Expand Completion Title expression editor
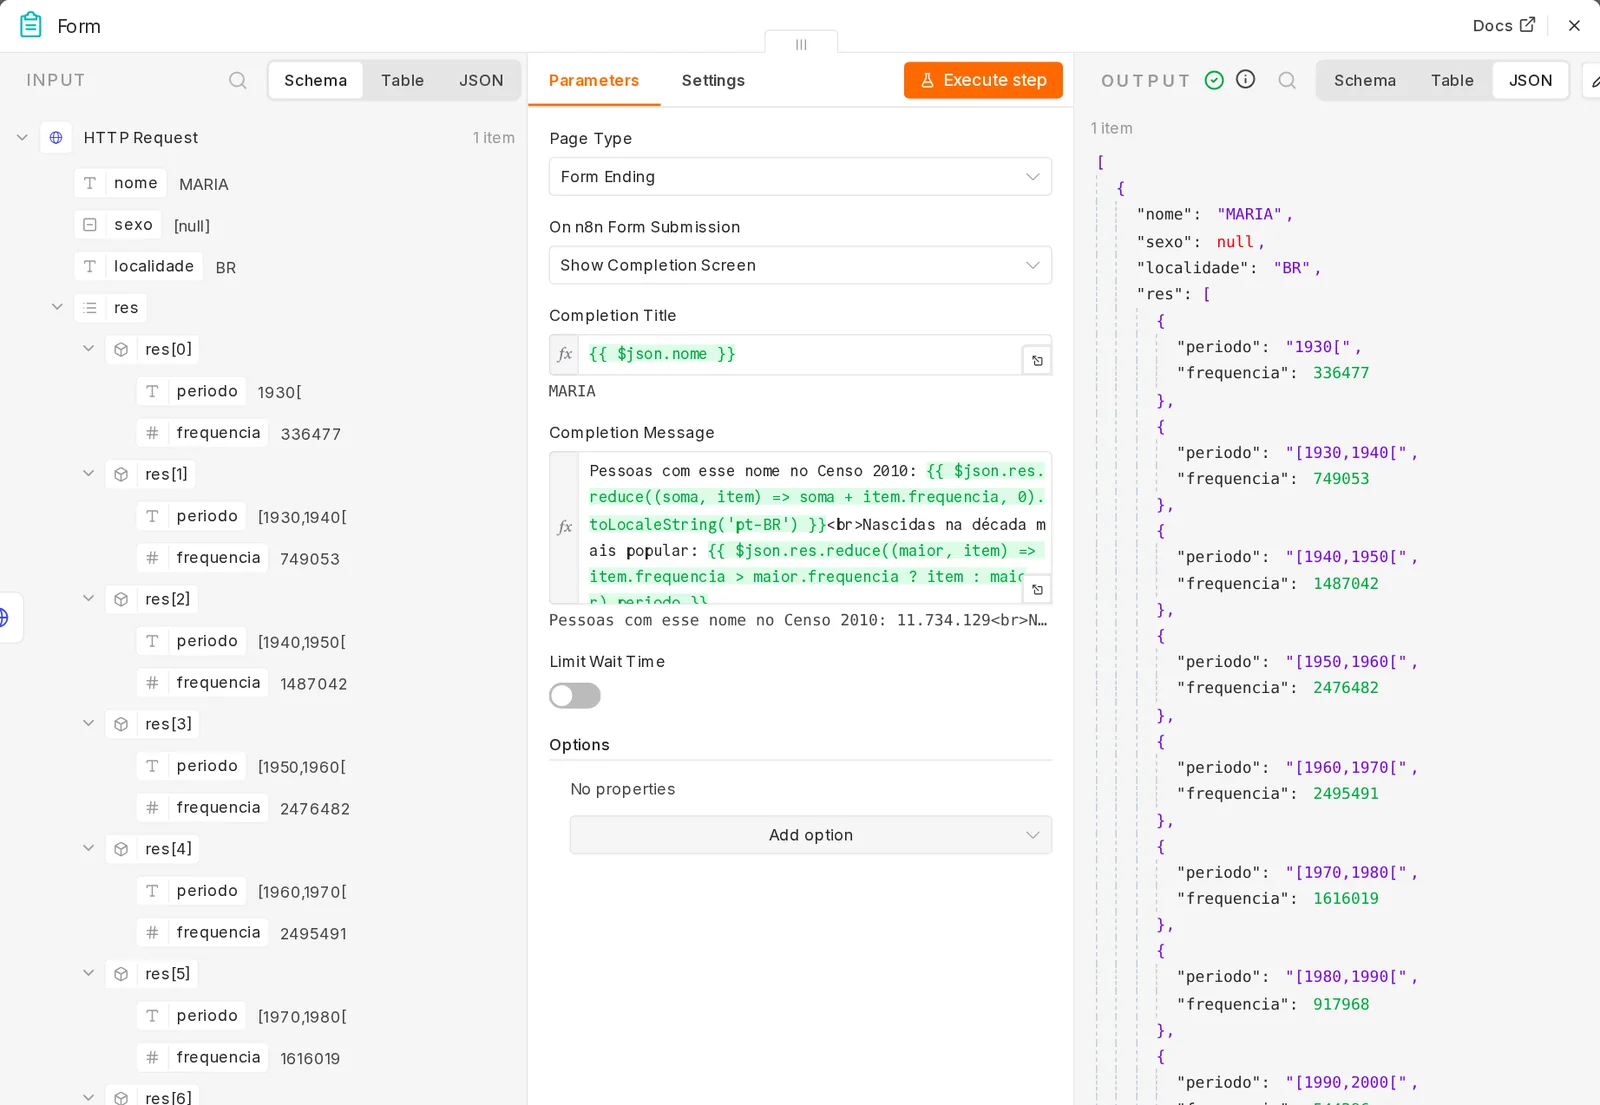The image size is (1600, 1105). (x=1037, y=360)
